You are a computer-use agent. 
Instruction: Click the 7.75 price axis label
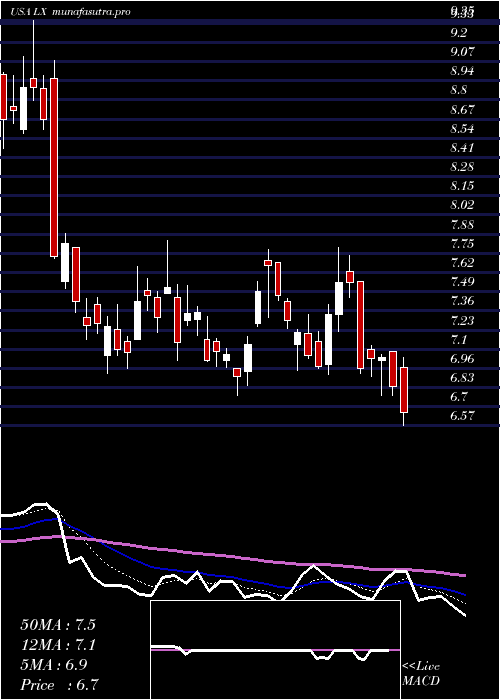pyautogui.click(x=462, y=244)
